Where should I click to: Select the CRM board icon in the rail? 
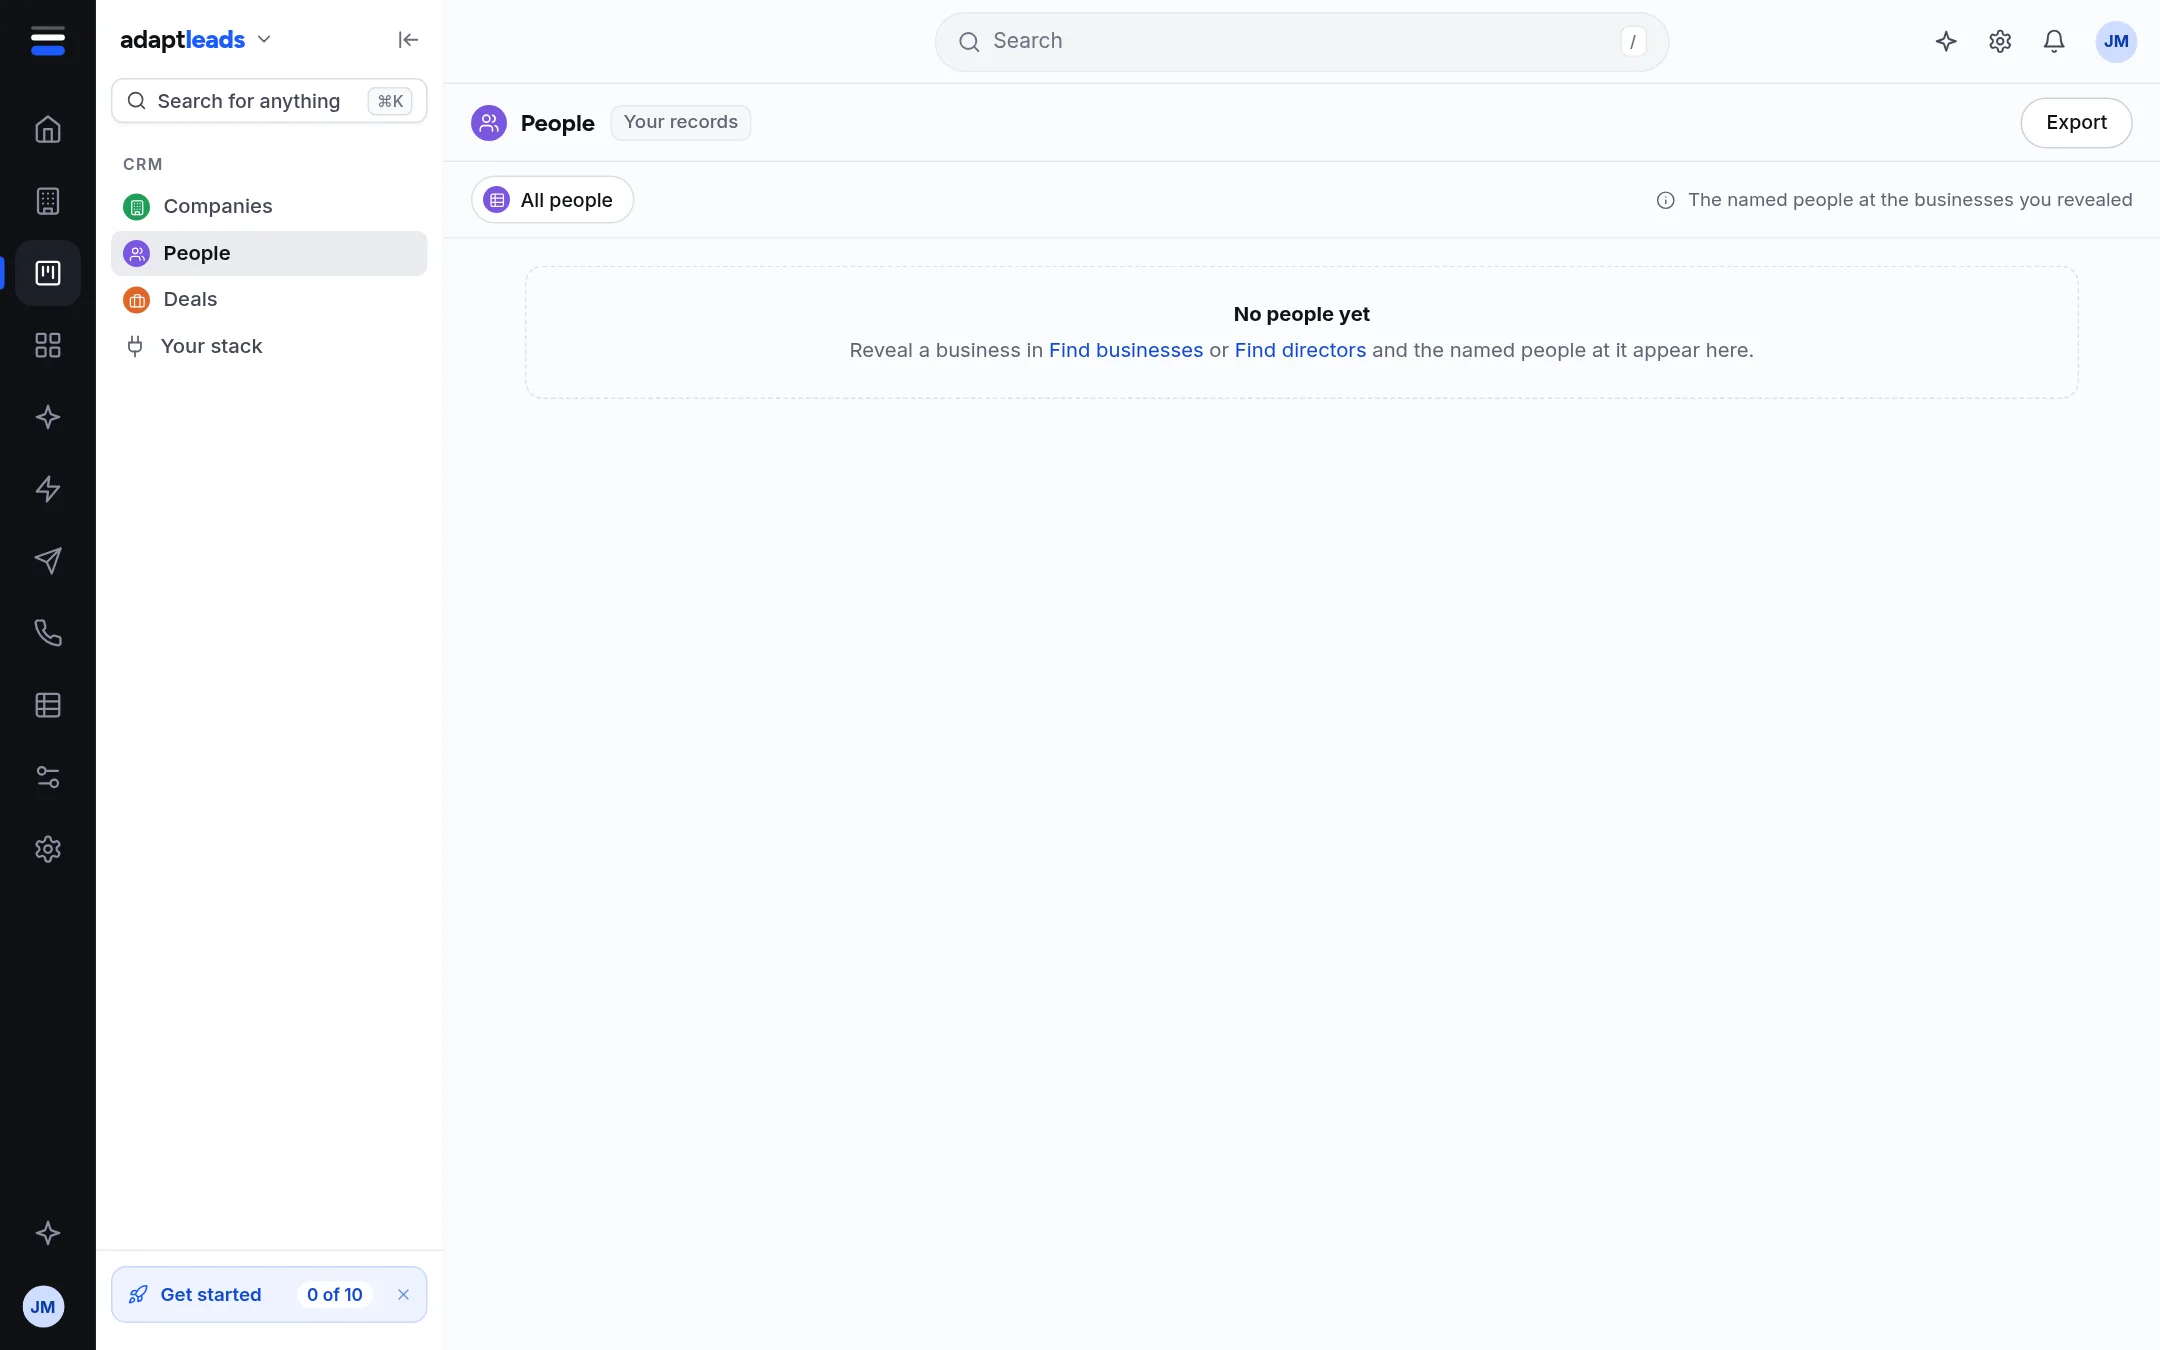47,273
